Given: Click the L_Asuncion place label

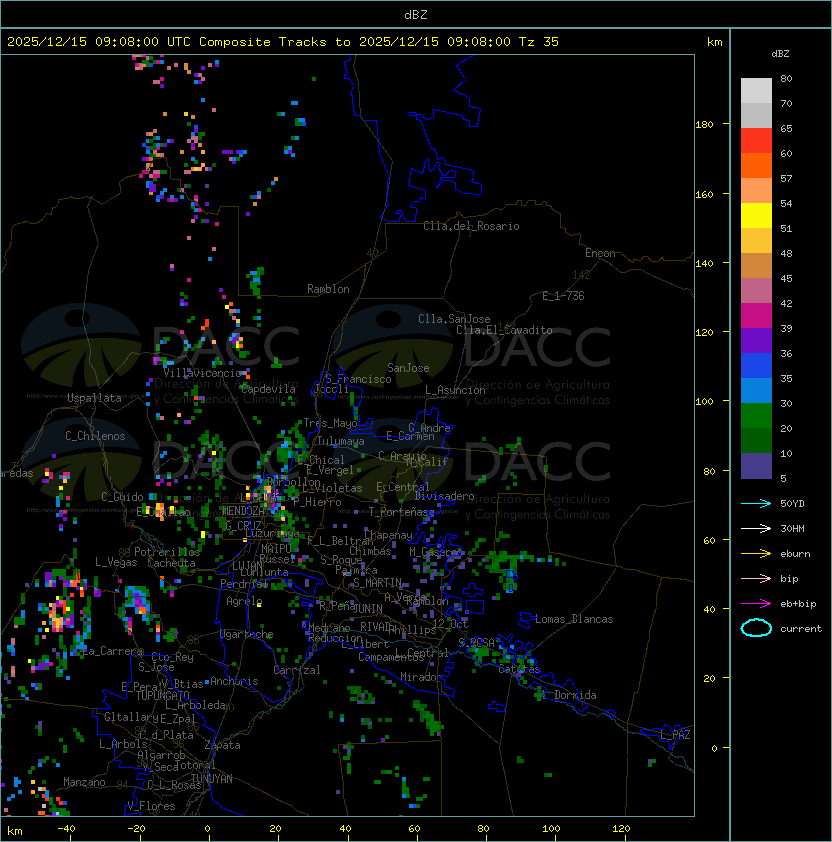Looking at the screenshot, I should pos(455,390).
